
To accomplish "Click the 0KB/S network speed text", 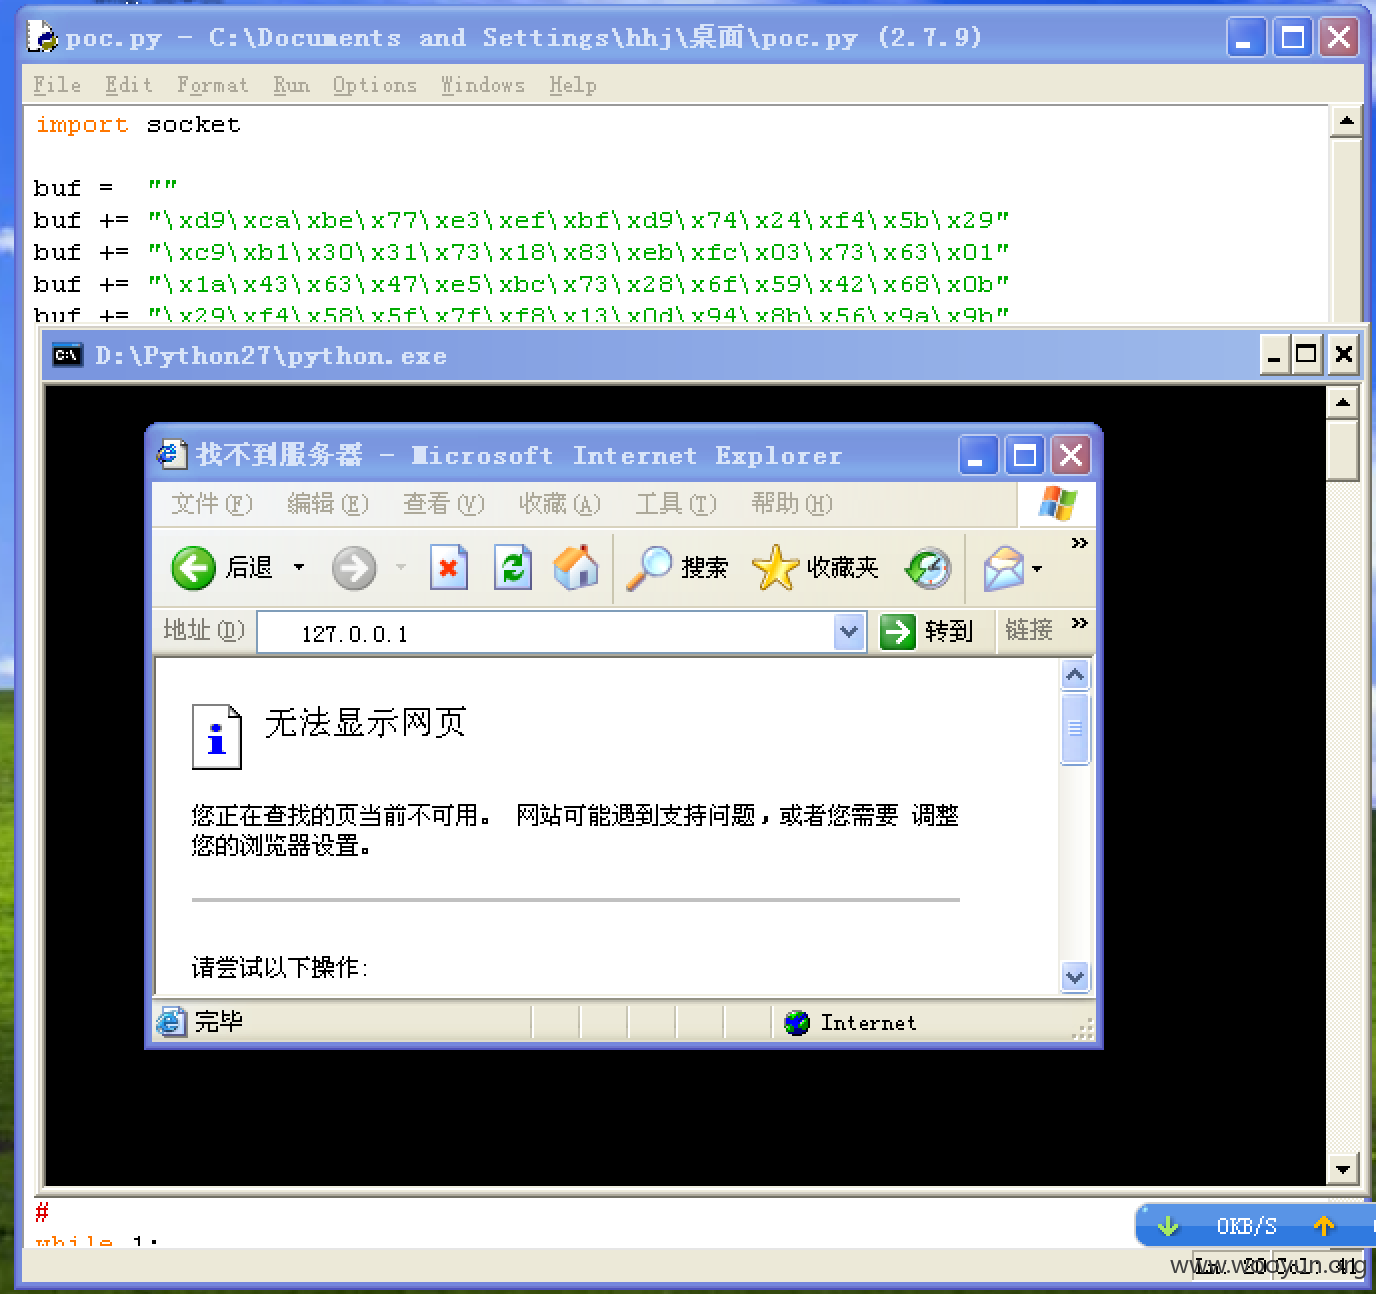I will tap(1246, 1226).
